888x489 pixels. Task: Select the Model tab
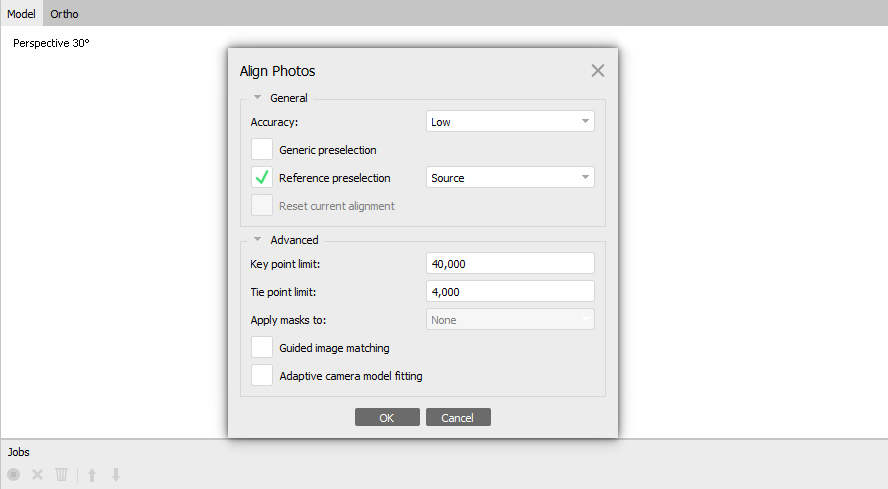[x=22, y=14]
